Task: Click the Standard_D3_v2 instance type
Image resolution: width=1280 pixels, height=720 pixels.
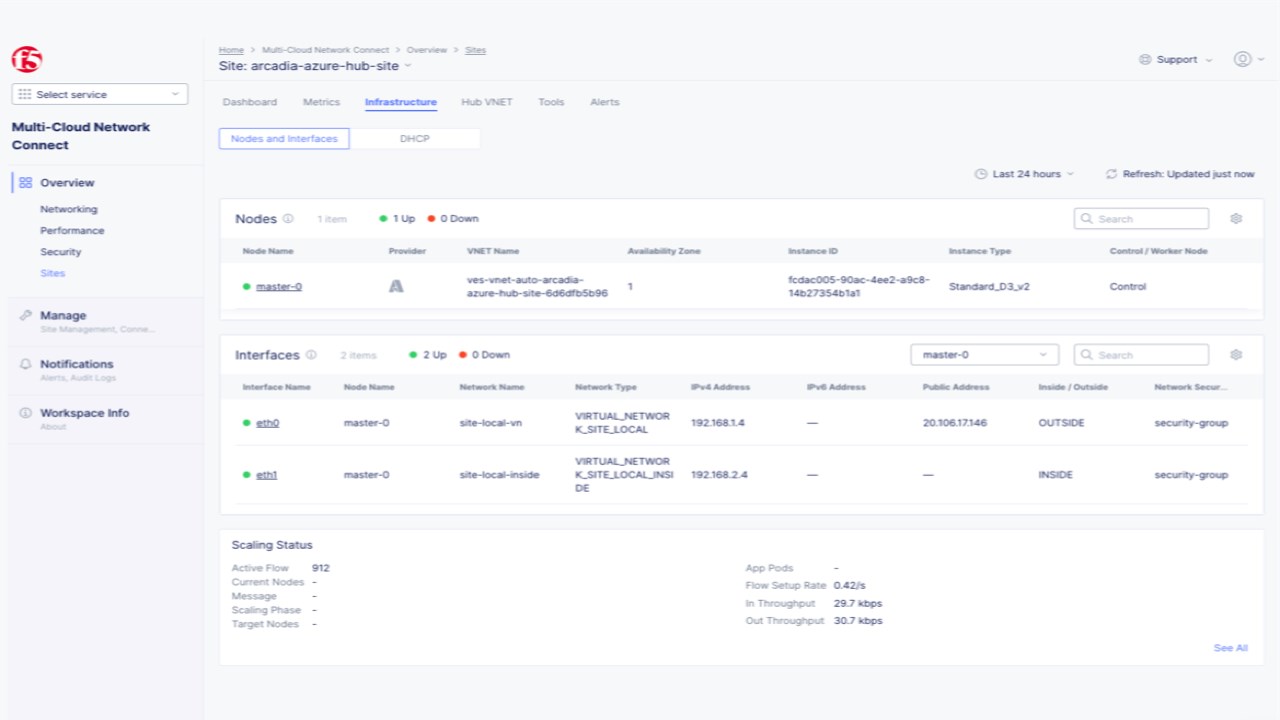Action: tap(989, 287)
